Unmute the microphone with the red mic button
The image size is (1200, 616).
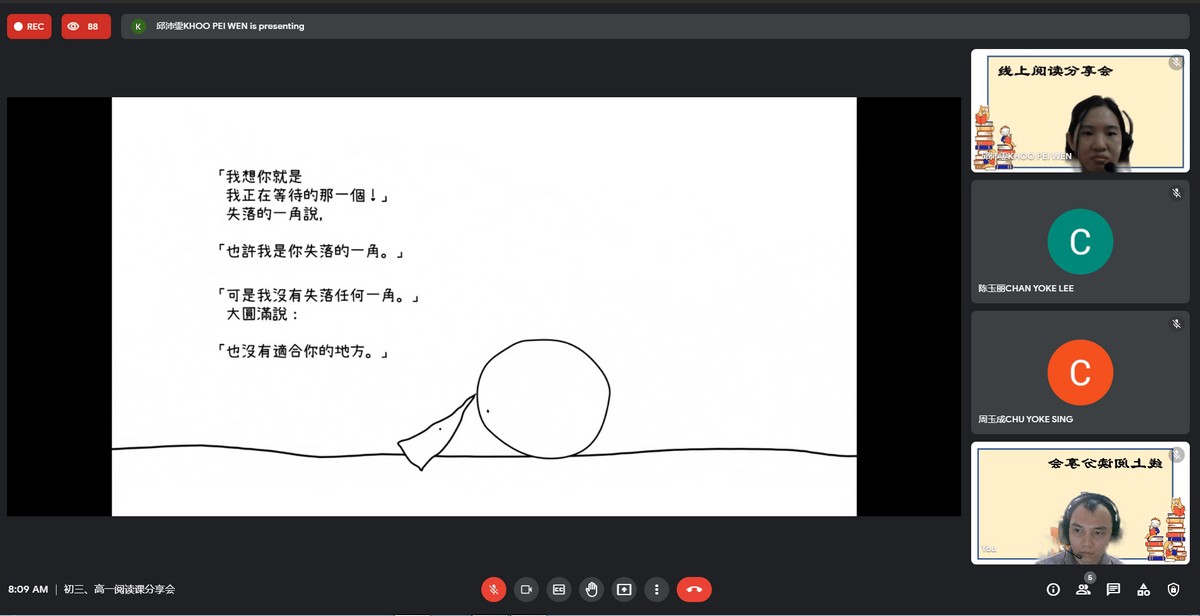[x=493, y=589]
